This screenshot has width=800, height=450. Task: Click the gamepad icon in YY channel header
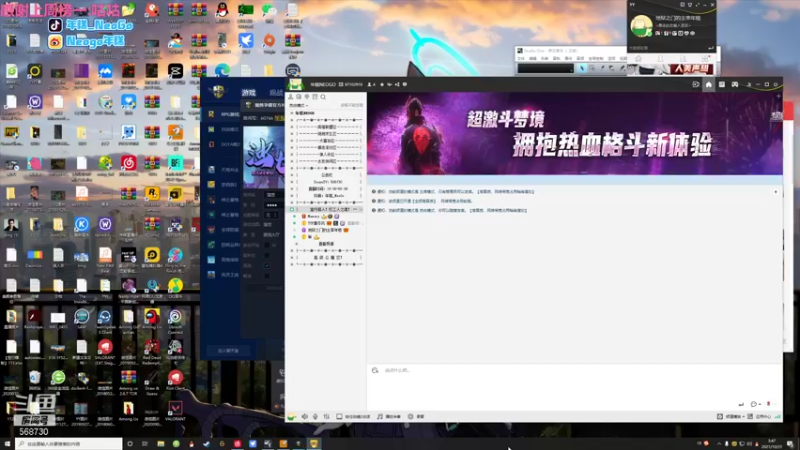coord(735,85)
